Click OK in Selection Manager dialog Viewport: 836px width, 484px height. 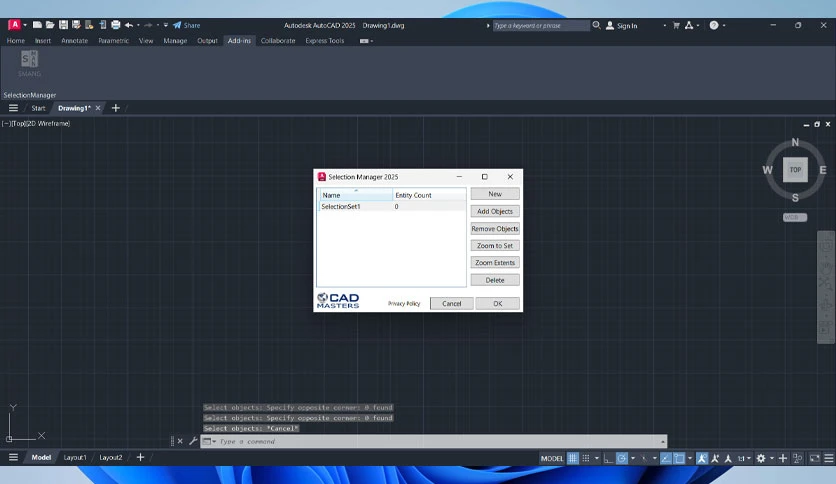pyautogui.click(x=497, y=303)
